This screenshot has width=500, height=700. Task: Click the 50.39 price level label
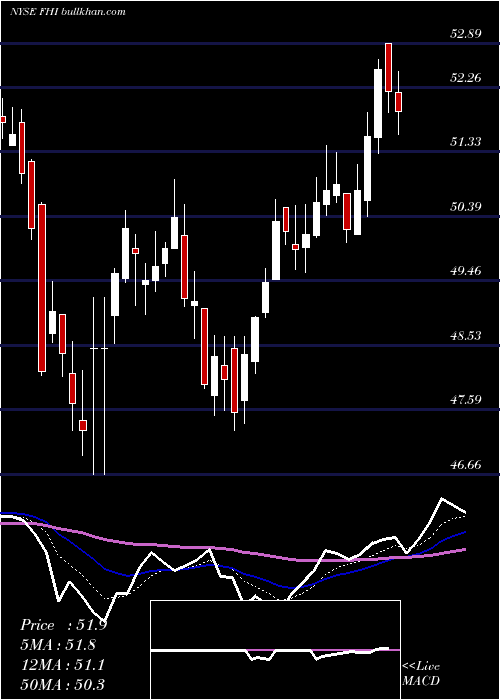pos(466,207)
